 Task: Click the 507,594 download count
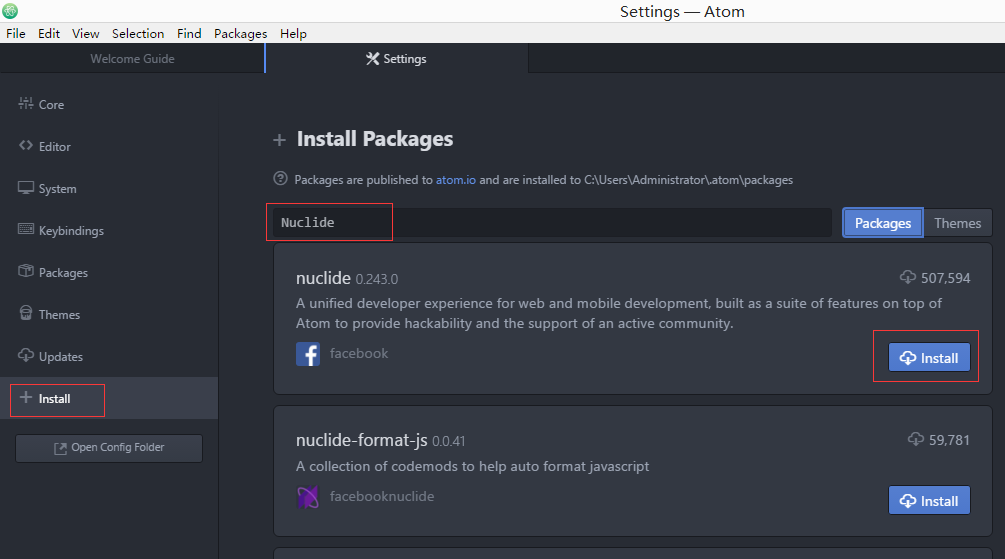945,278
